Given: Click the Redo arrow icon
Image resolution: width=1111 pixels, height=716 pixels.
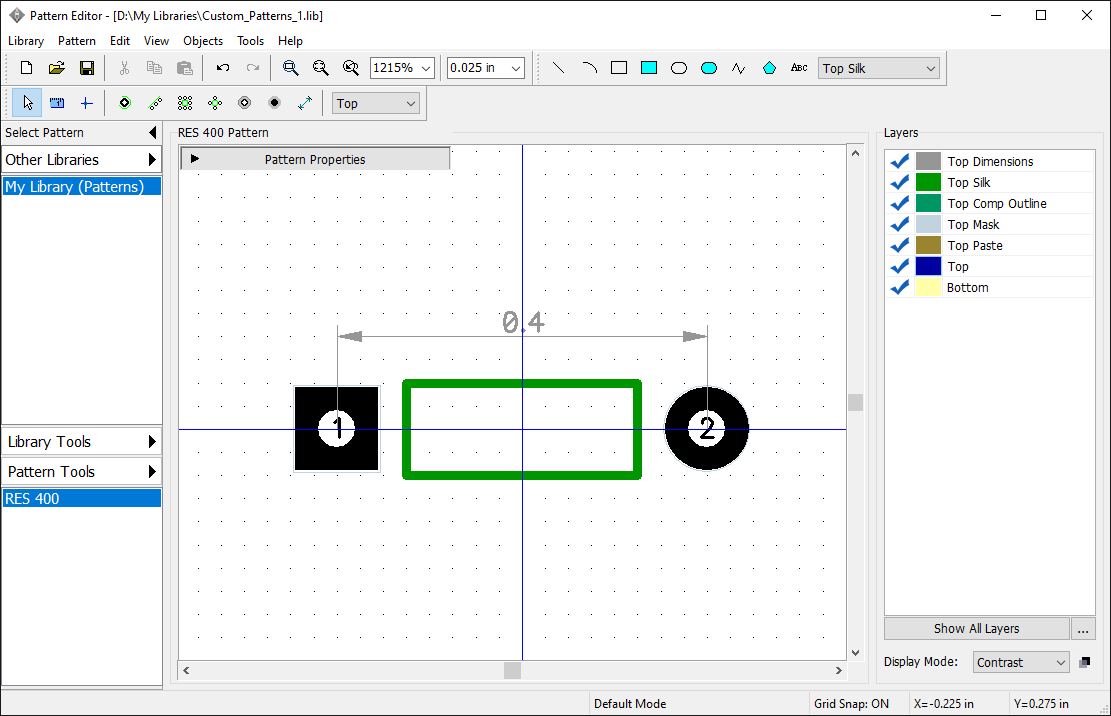Looking at the screenshot, I should click(x=252, y=68).
